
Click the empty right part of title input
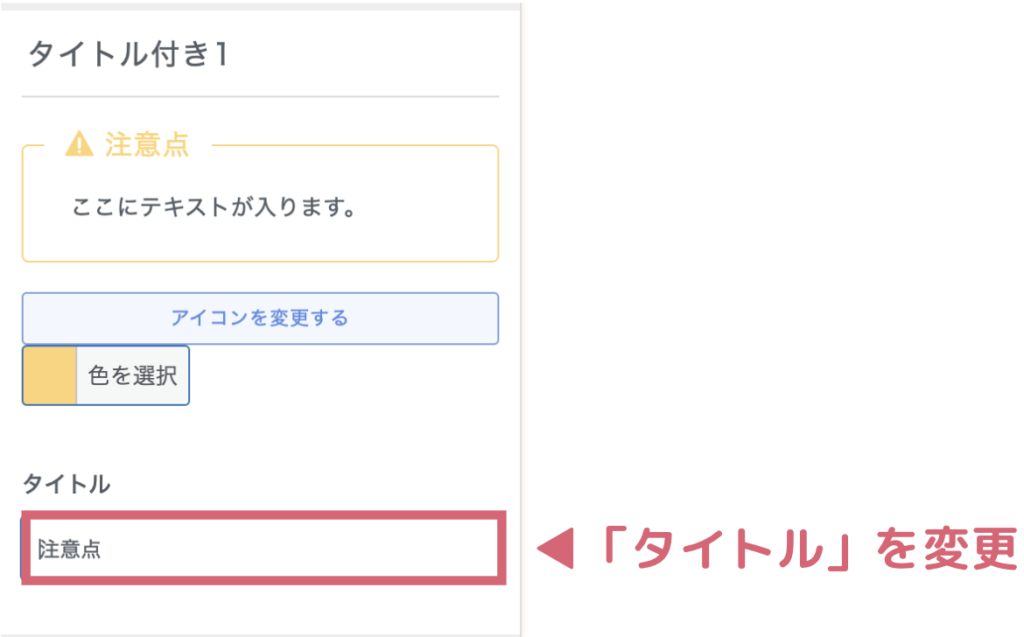327,549
